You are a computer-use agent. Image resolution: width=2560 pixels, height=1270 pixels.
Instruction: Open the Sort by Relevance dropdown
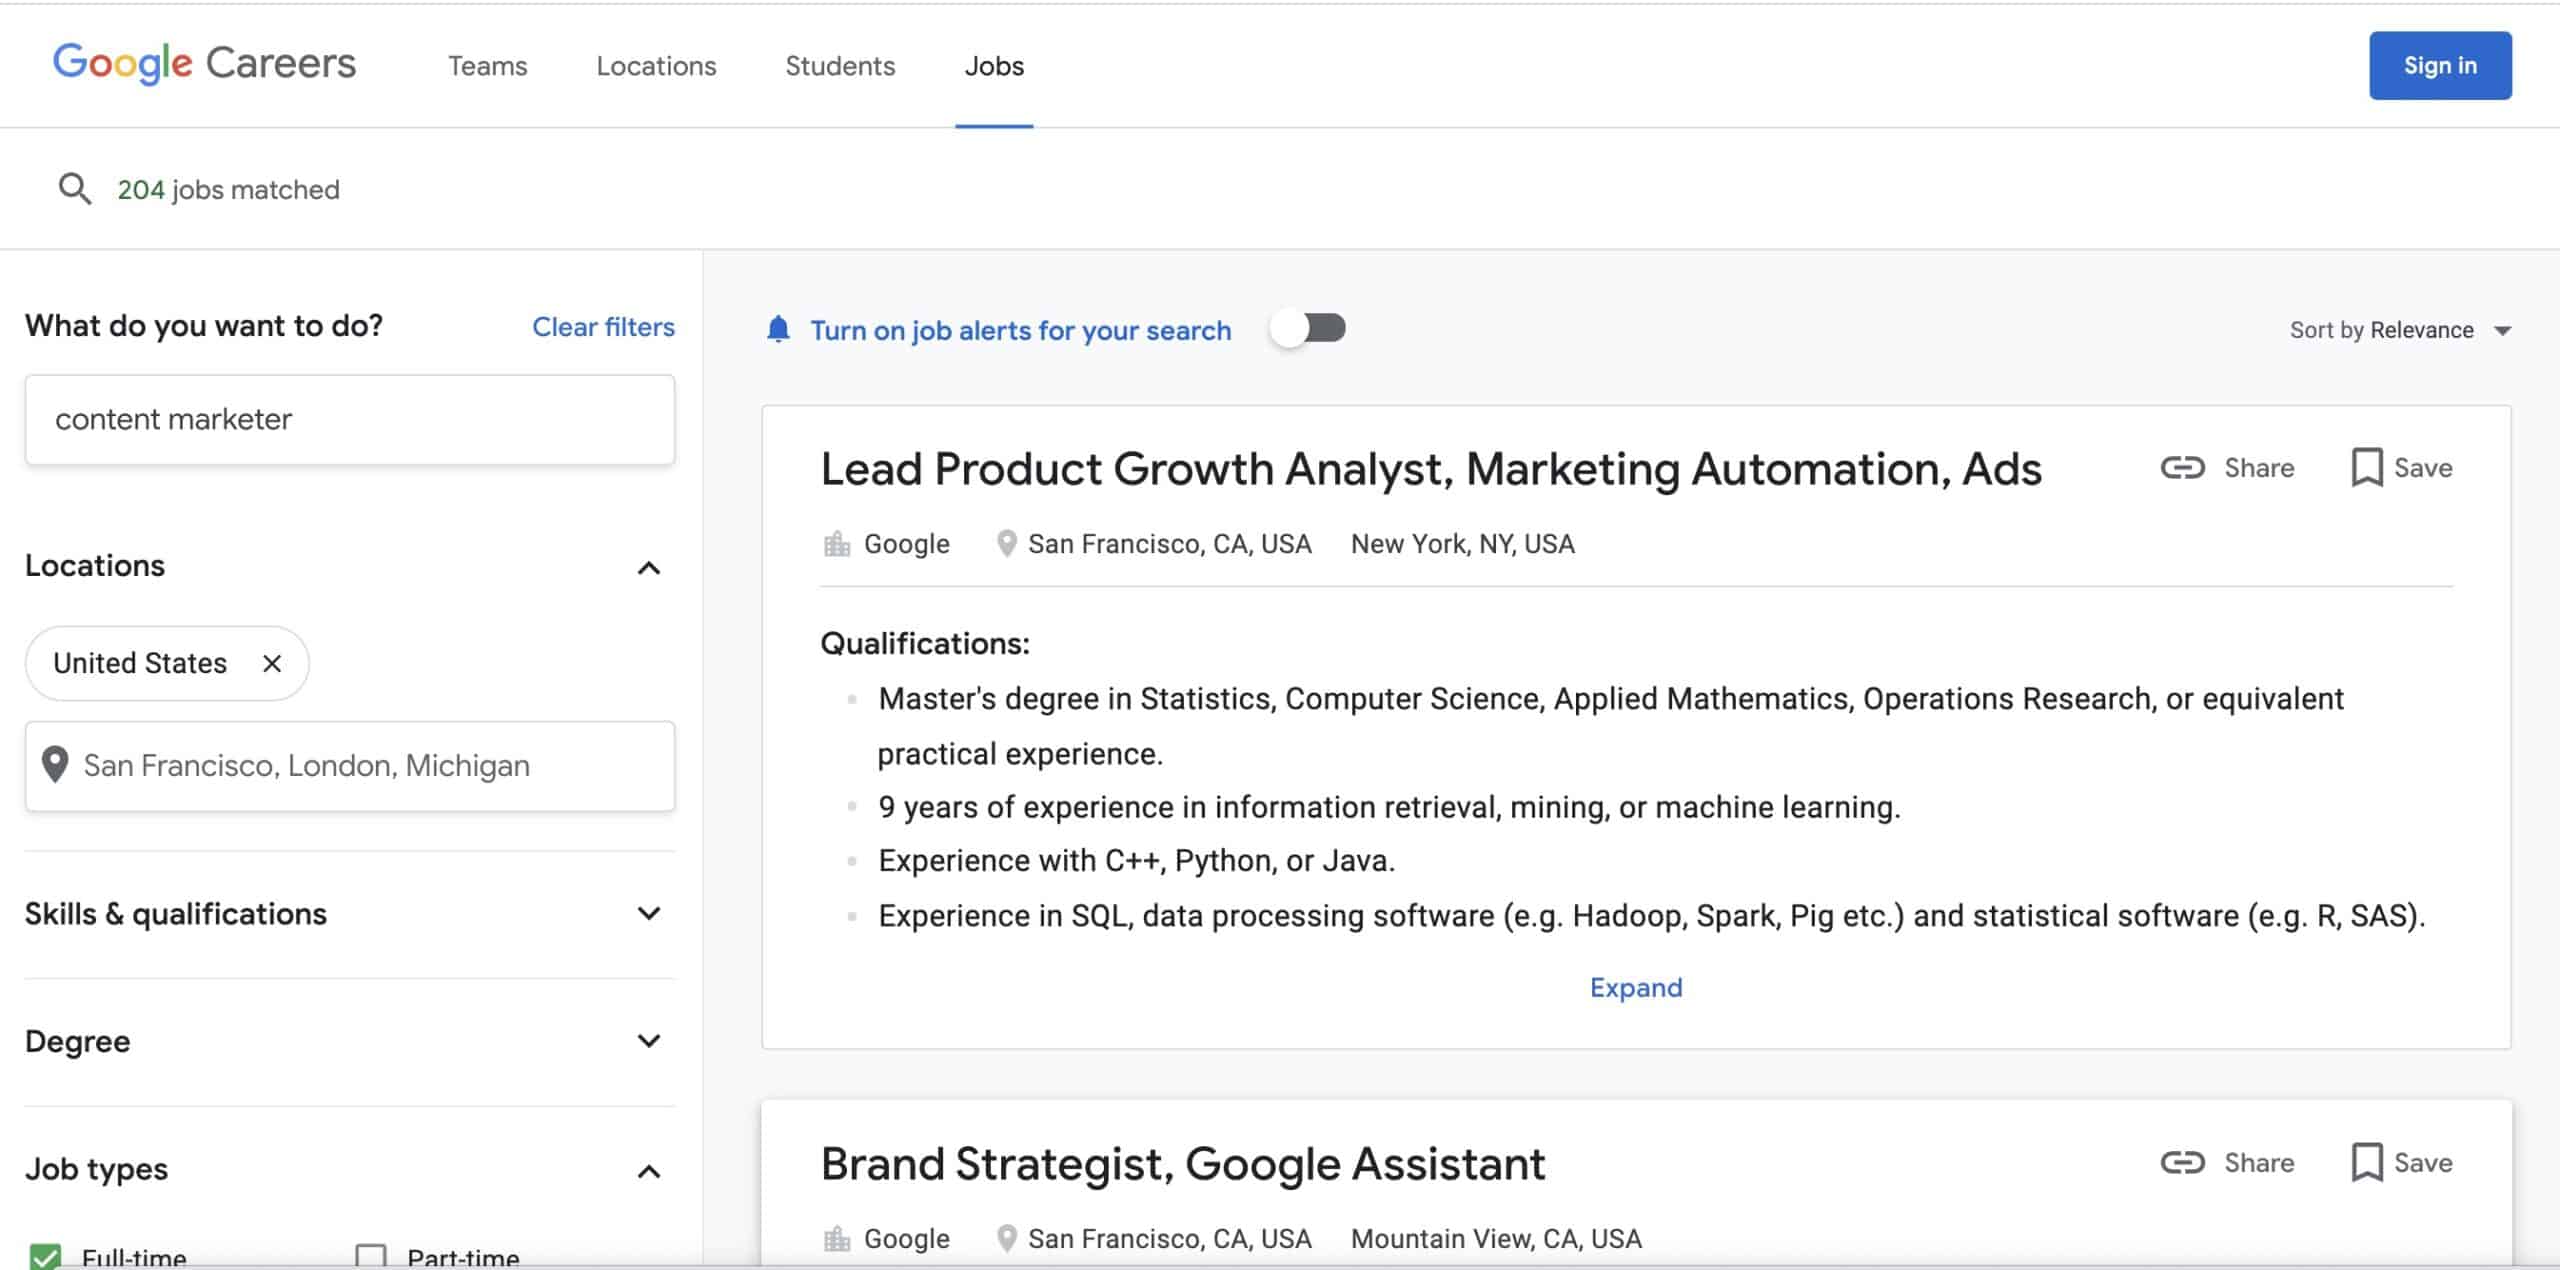click(x=2400, y=330)
